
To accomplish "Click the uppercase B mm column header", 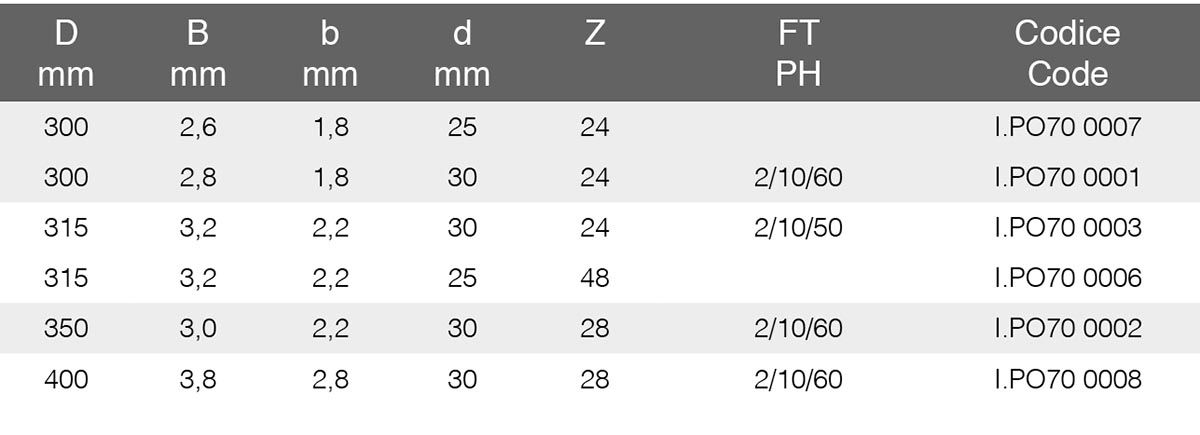I will [198, 53].
